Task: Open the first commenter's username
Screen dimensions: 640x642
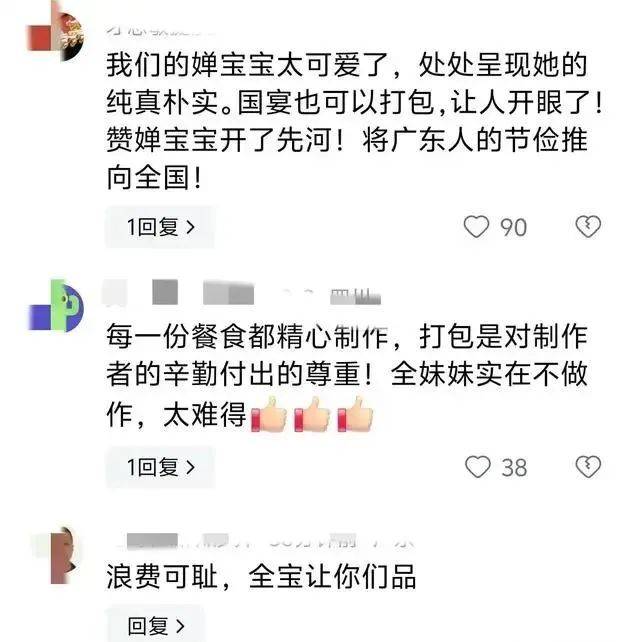Action: click(160, 29)
